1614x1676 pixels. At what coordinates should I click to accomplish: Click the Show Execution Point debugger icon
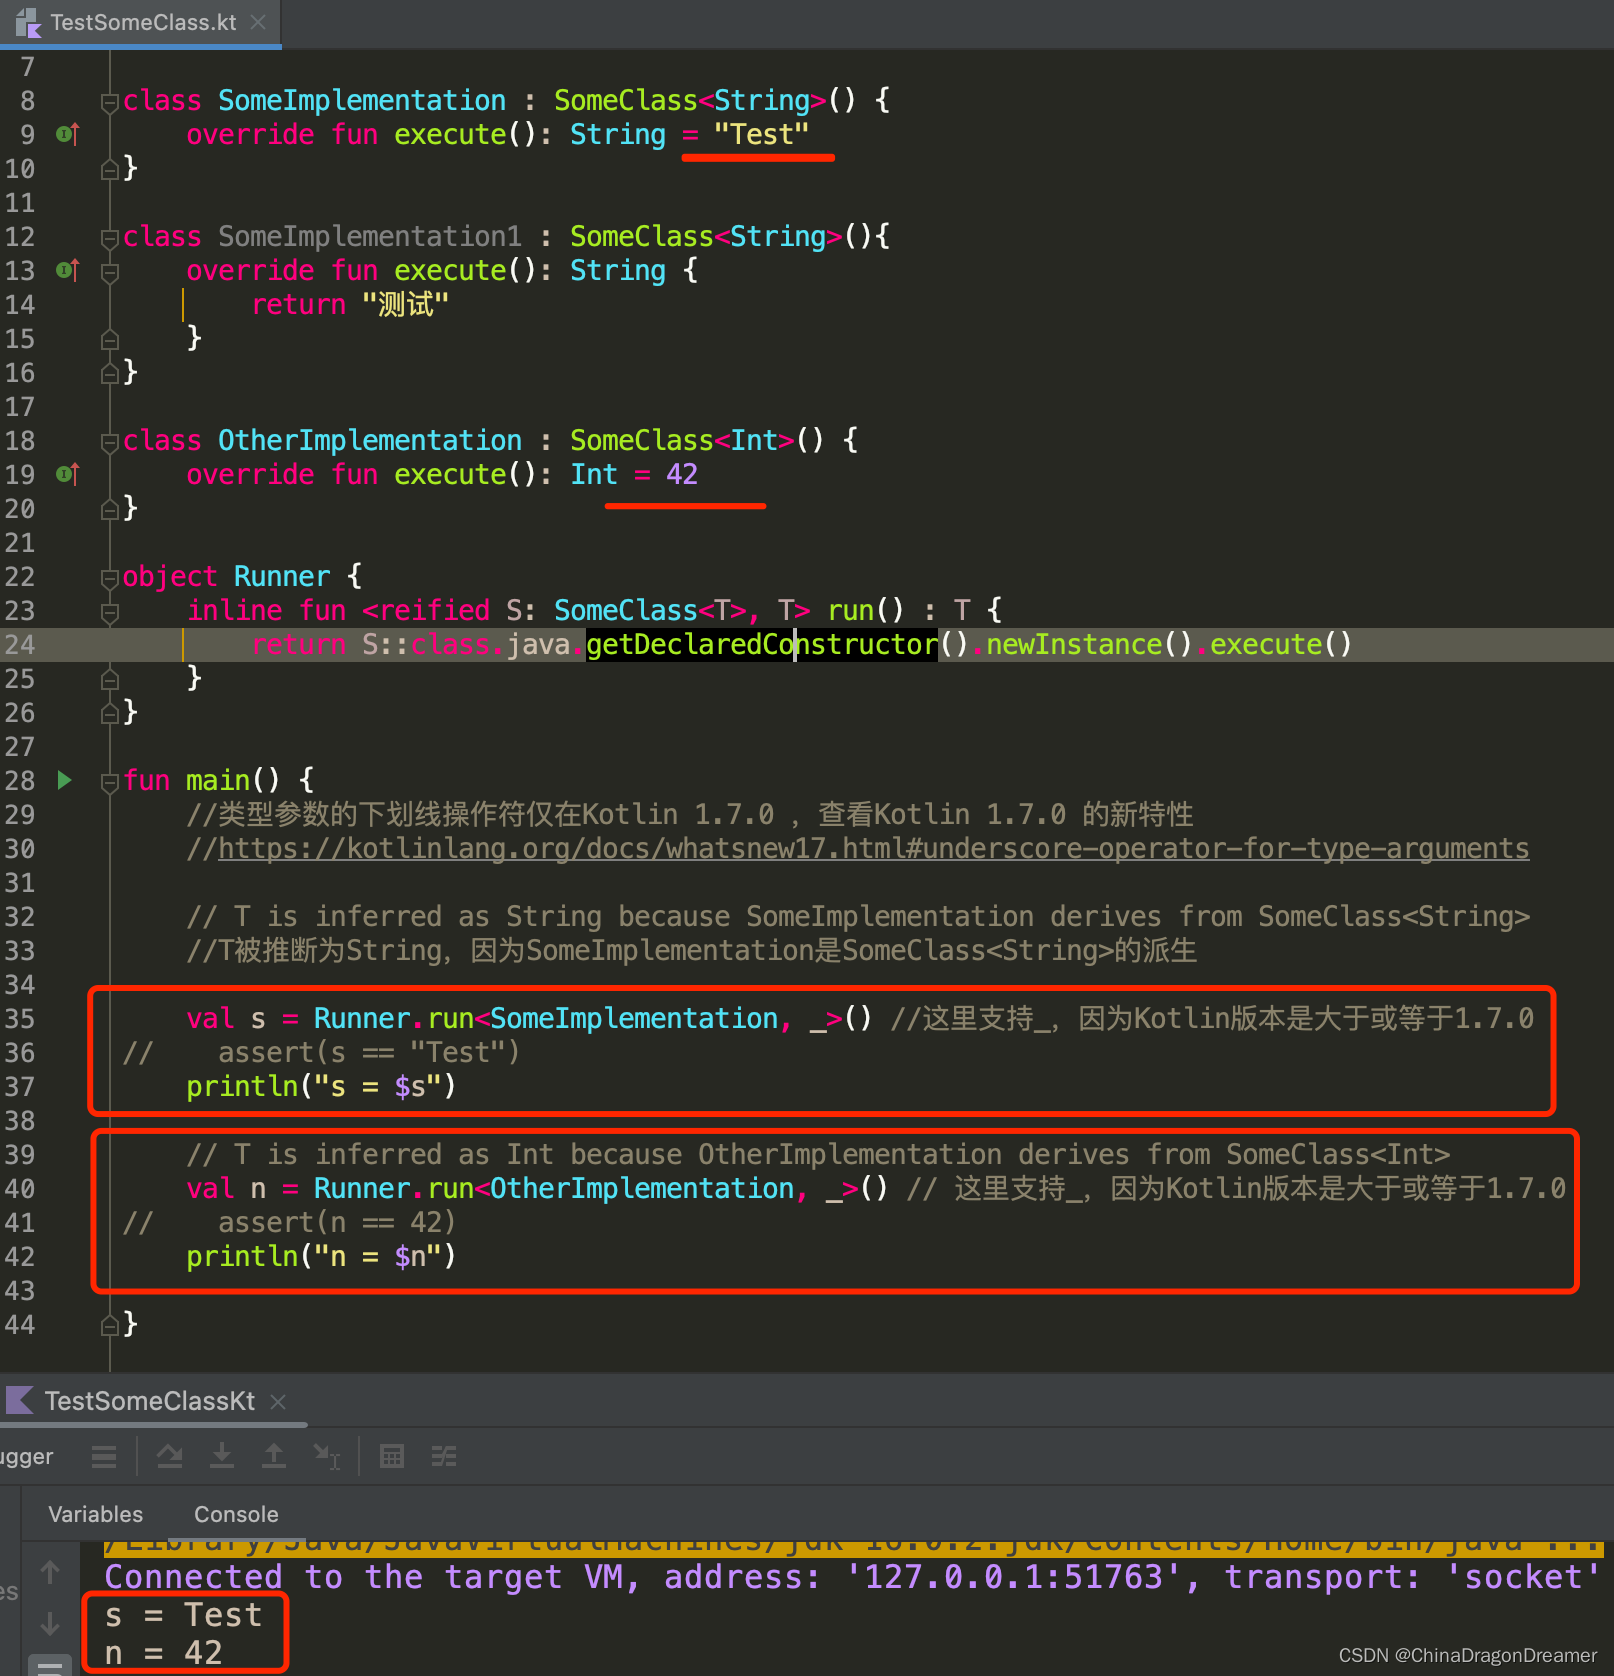(x=104, y=1457)
